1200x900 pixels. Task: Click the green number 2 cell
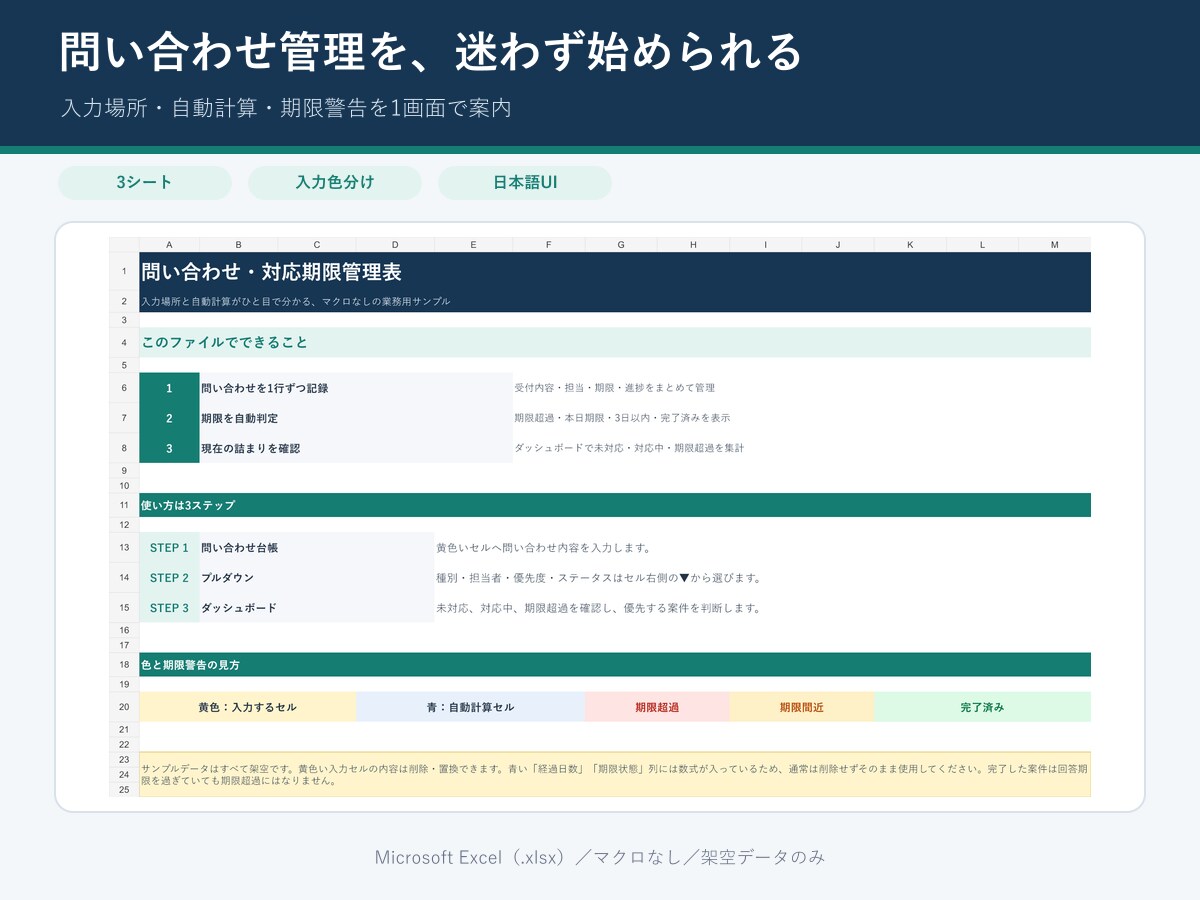(x=169, y=418)
